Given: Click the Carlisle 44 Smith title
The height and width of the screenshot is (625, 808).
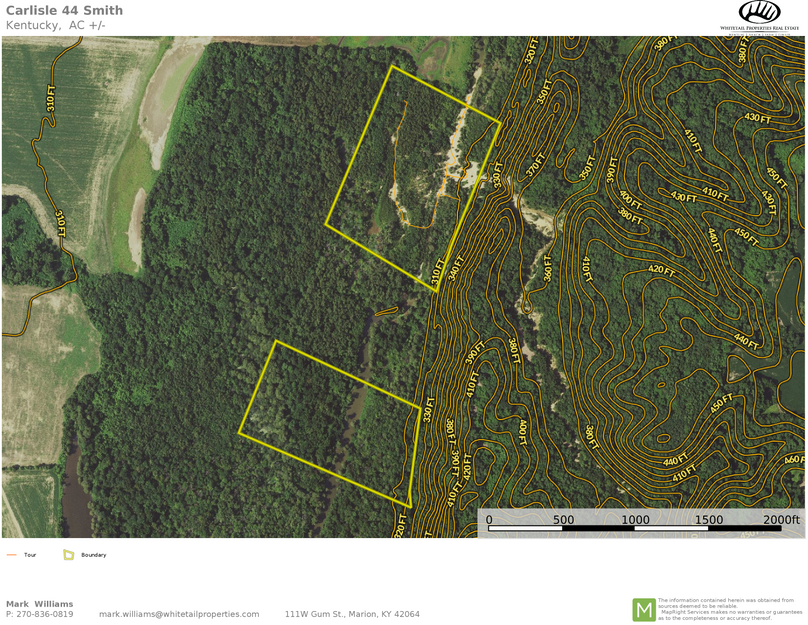Looking at the screenshot, I should 65,11.
